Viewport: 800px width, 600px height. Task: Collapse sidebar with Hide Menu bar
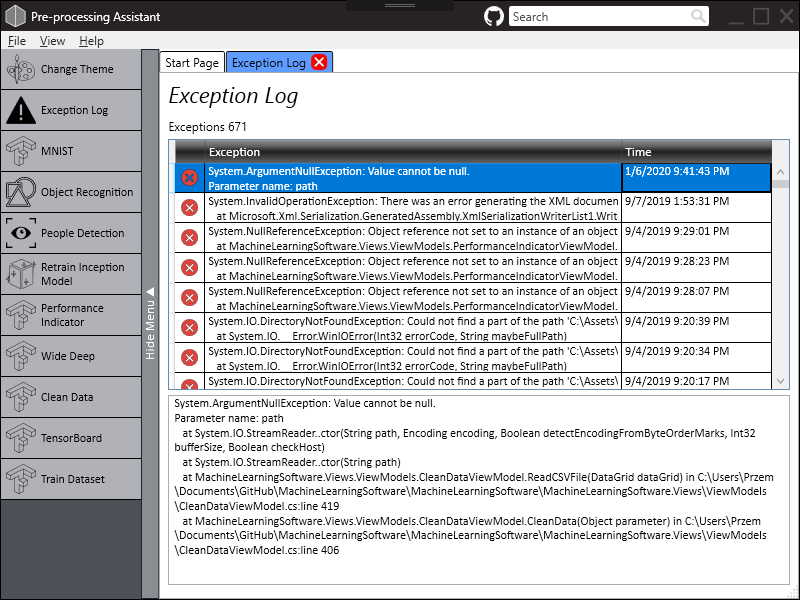click(x=150, y=323)
